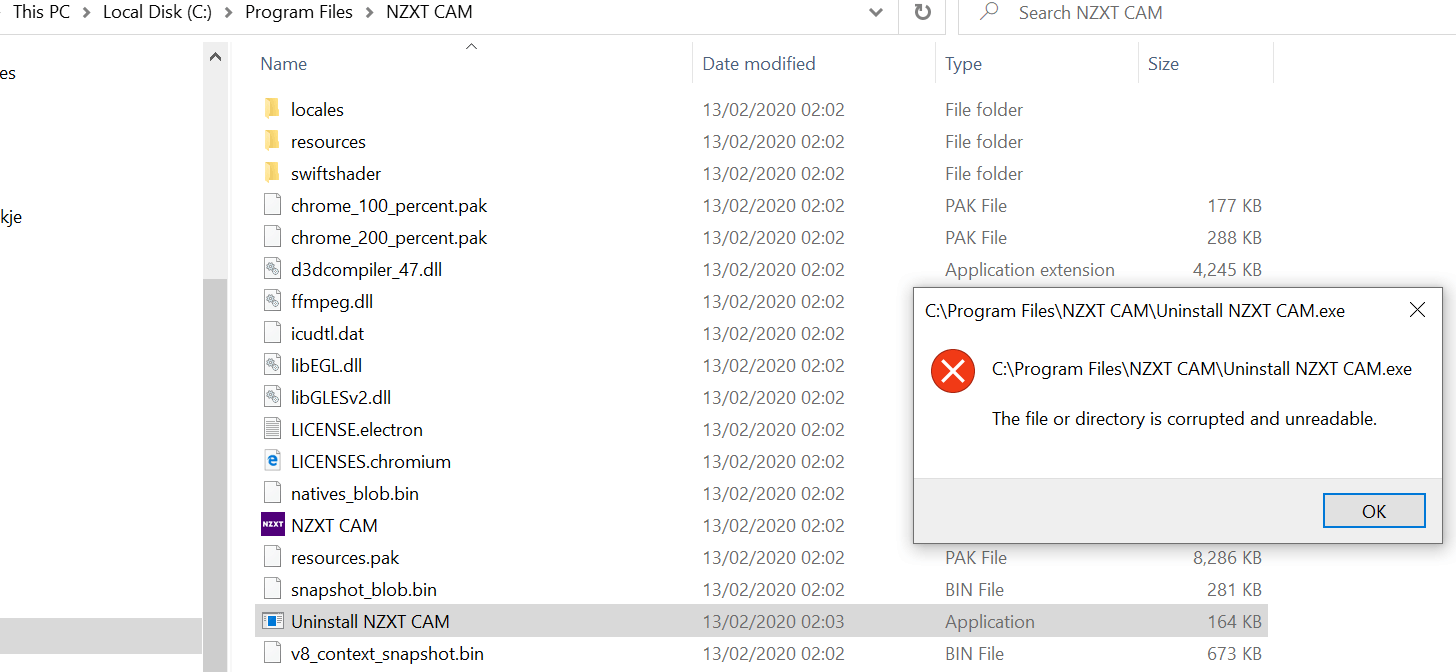Close the error dialog with X

(1417, 311)
